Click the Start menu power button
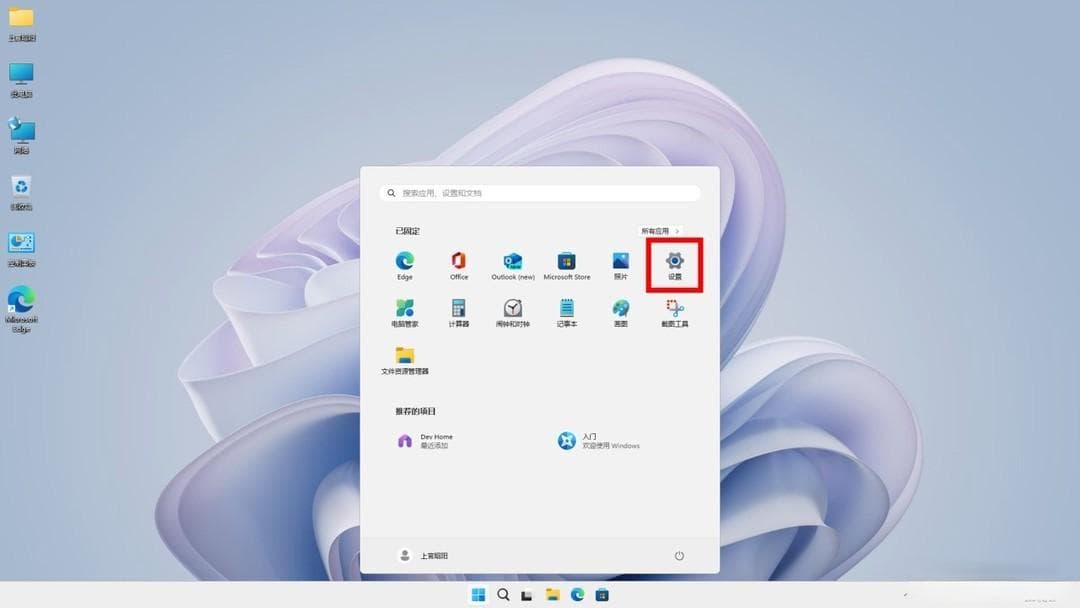Screen dimensions: 1080x608 (679, 556)
